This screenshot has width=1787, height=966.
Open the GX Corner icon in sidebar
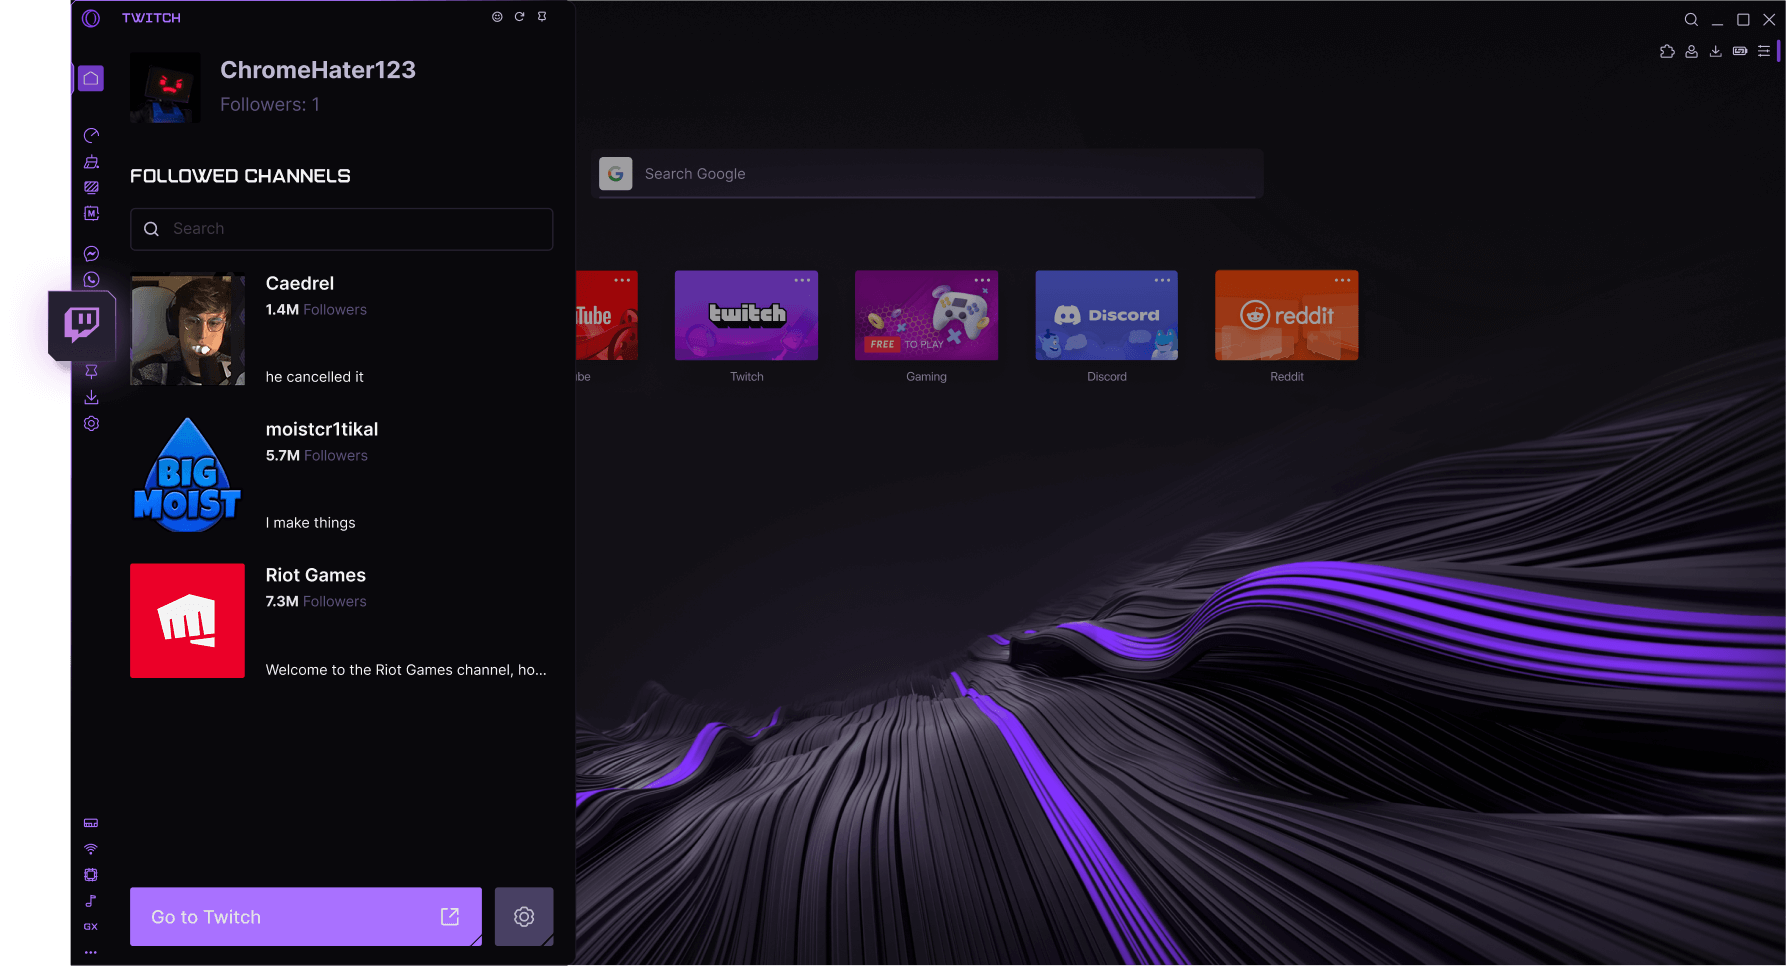pos(90,926)
